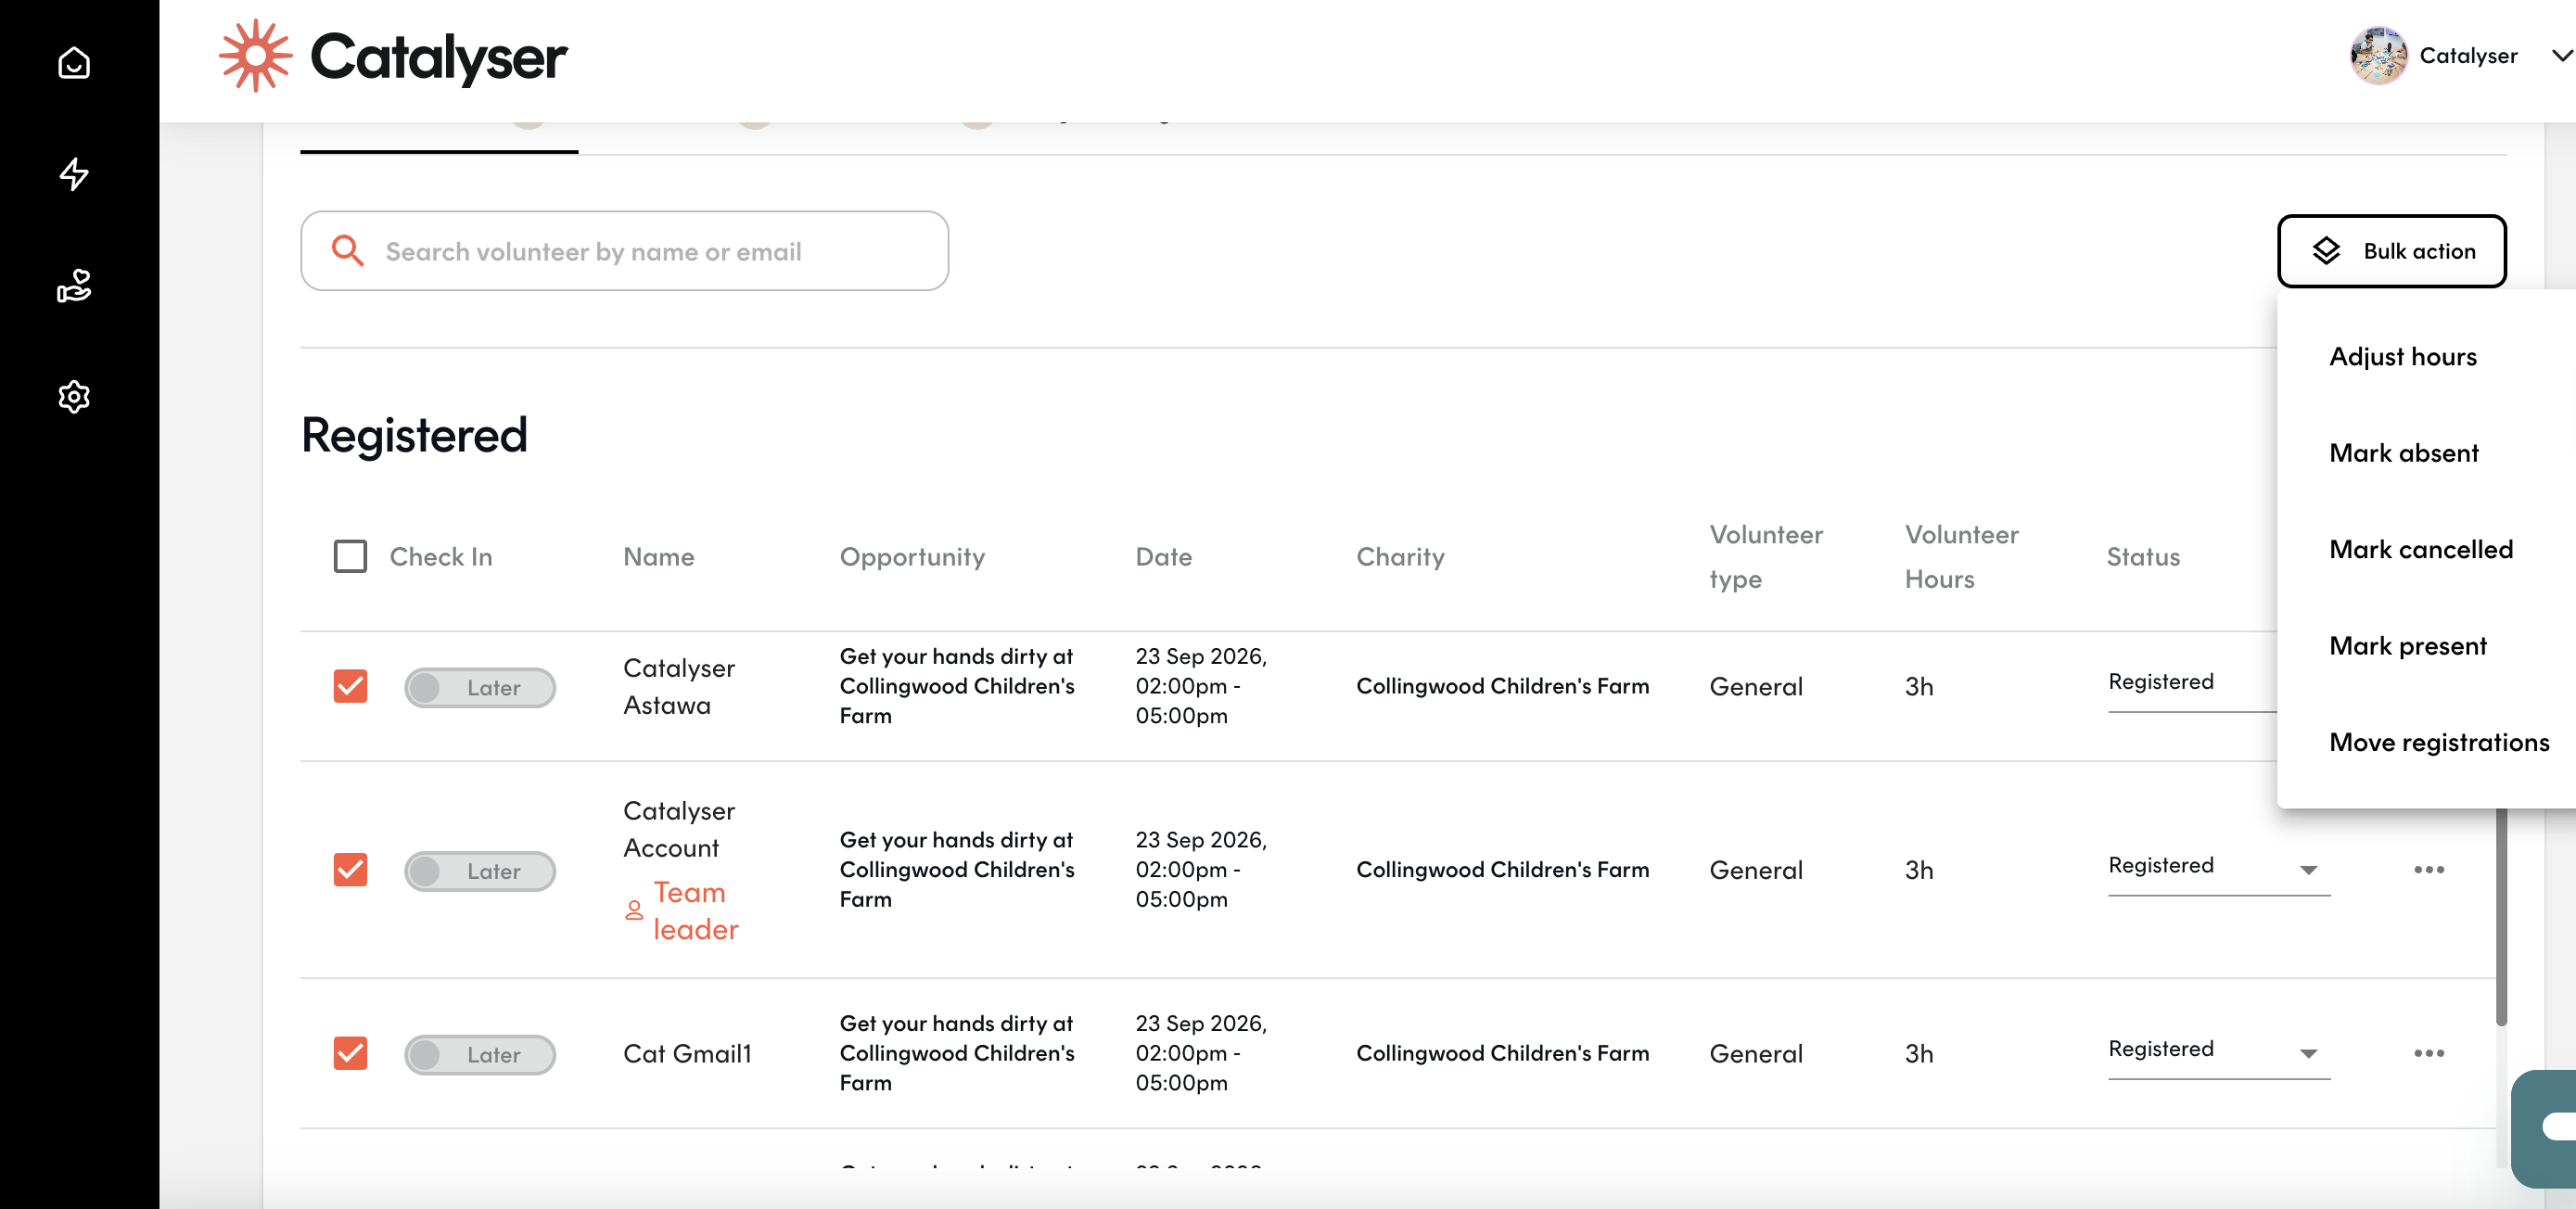Click the Catalyser sunburst logo

click(255, 56)
